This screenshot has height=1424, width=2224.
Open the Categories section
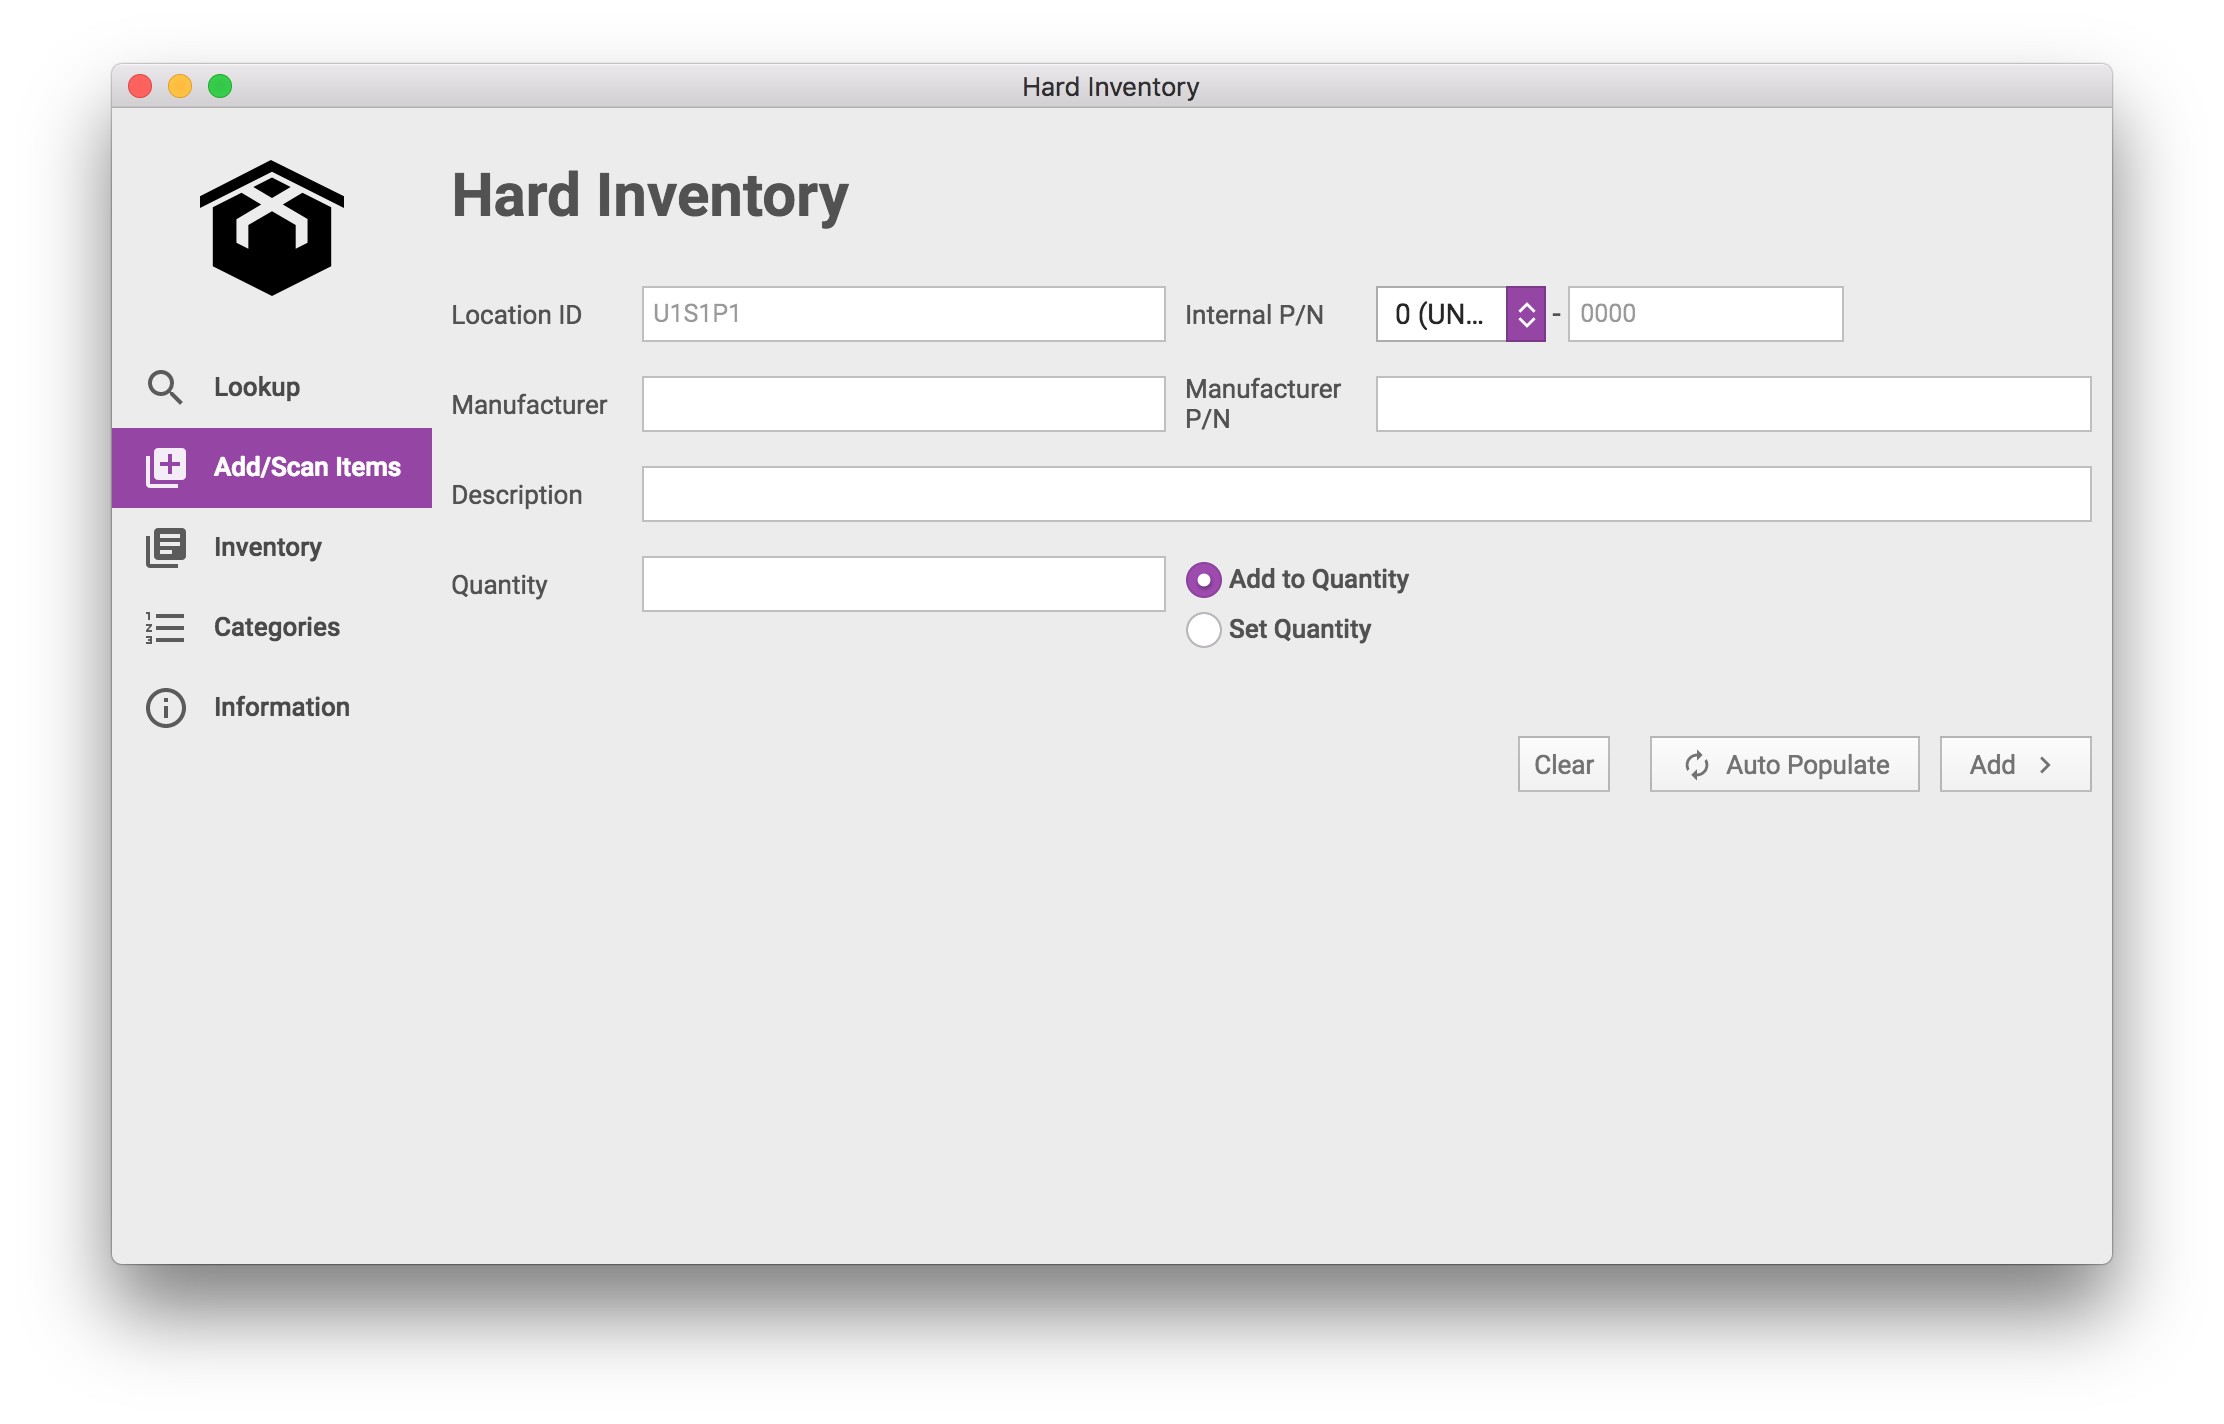point(277,627)
